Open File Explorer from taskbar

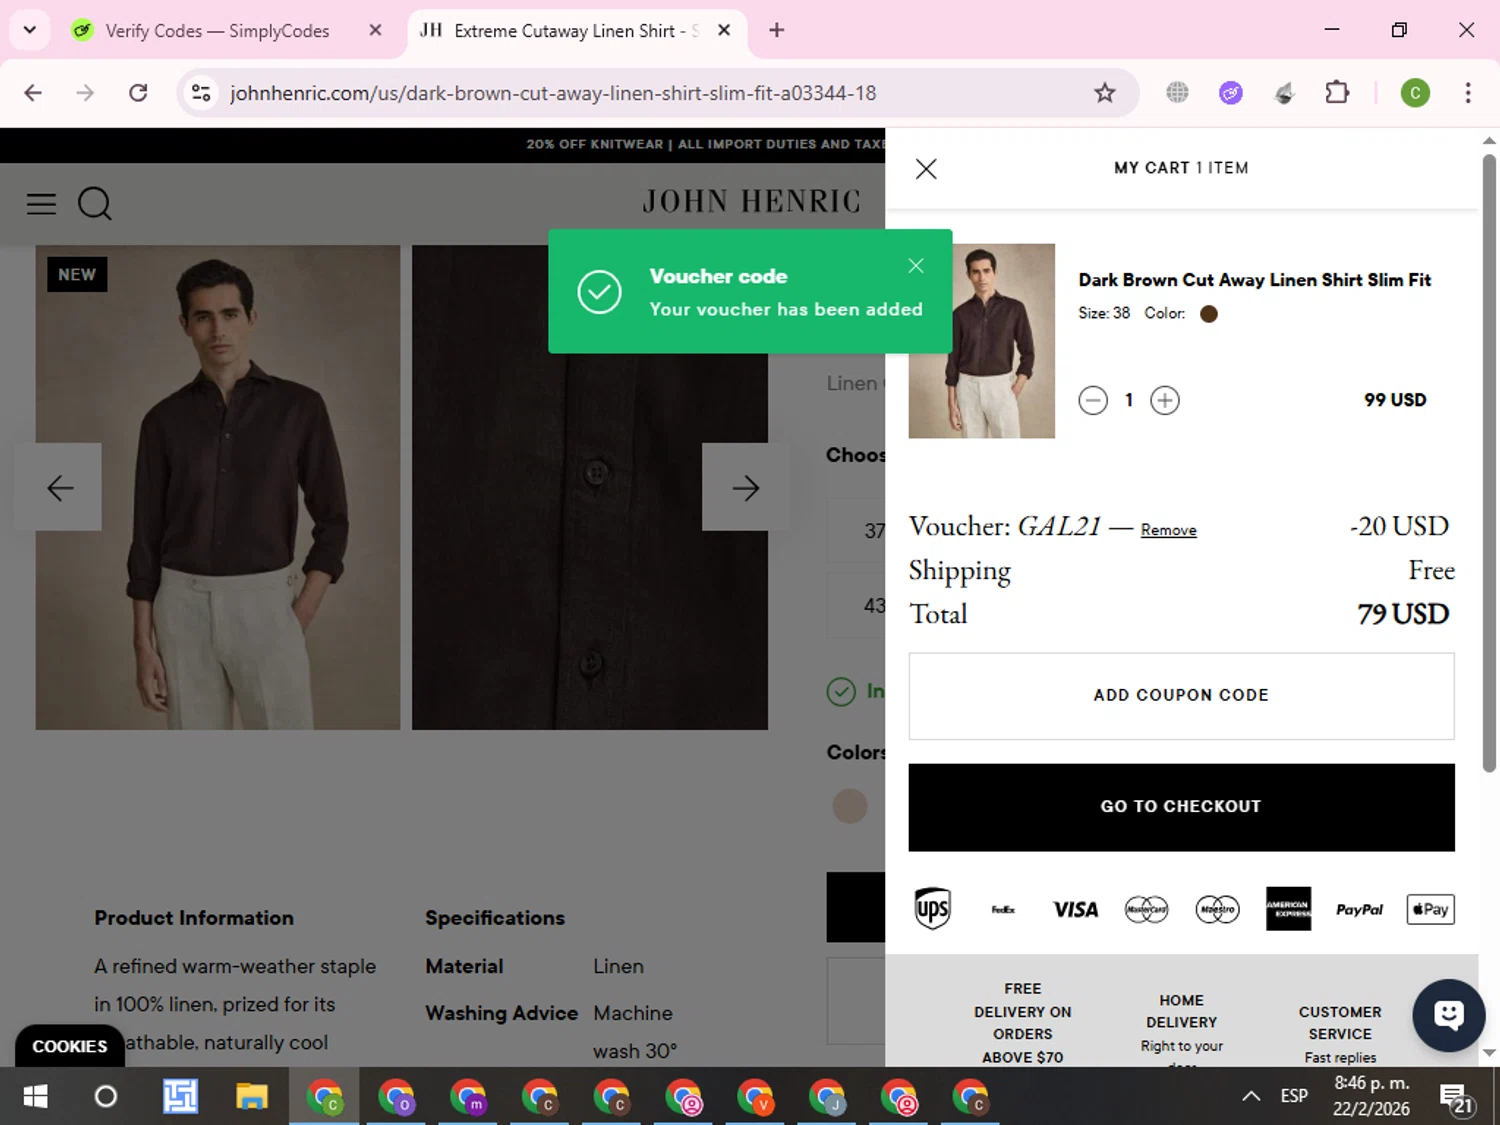(252, 1097)
